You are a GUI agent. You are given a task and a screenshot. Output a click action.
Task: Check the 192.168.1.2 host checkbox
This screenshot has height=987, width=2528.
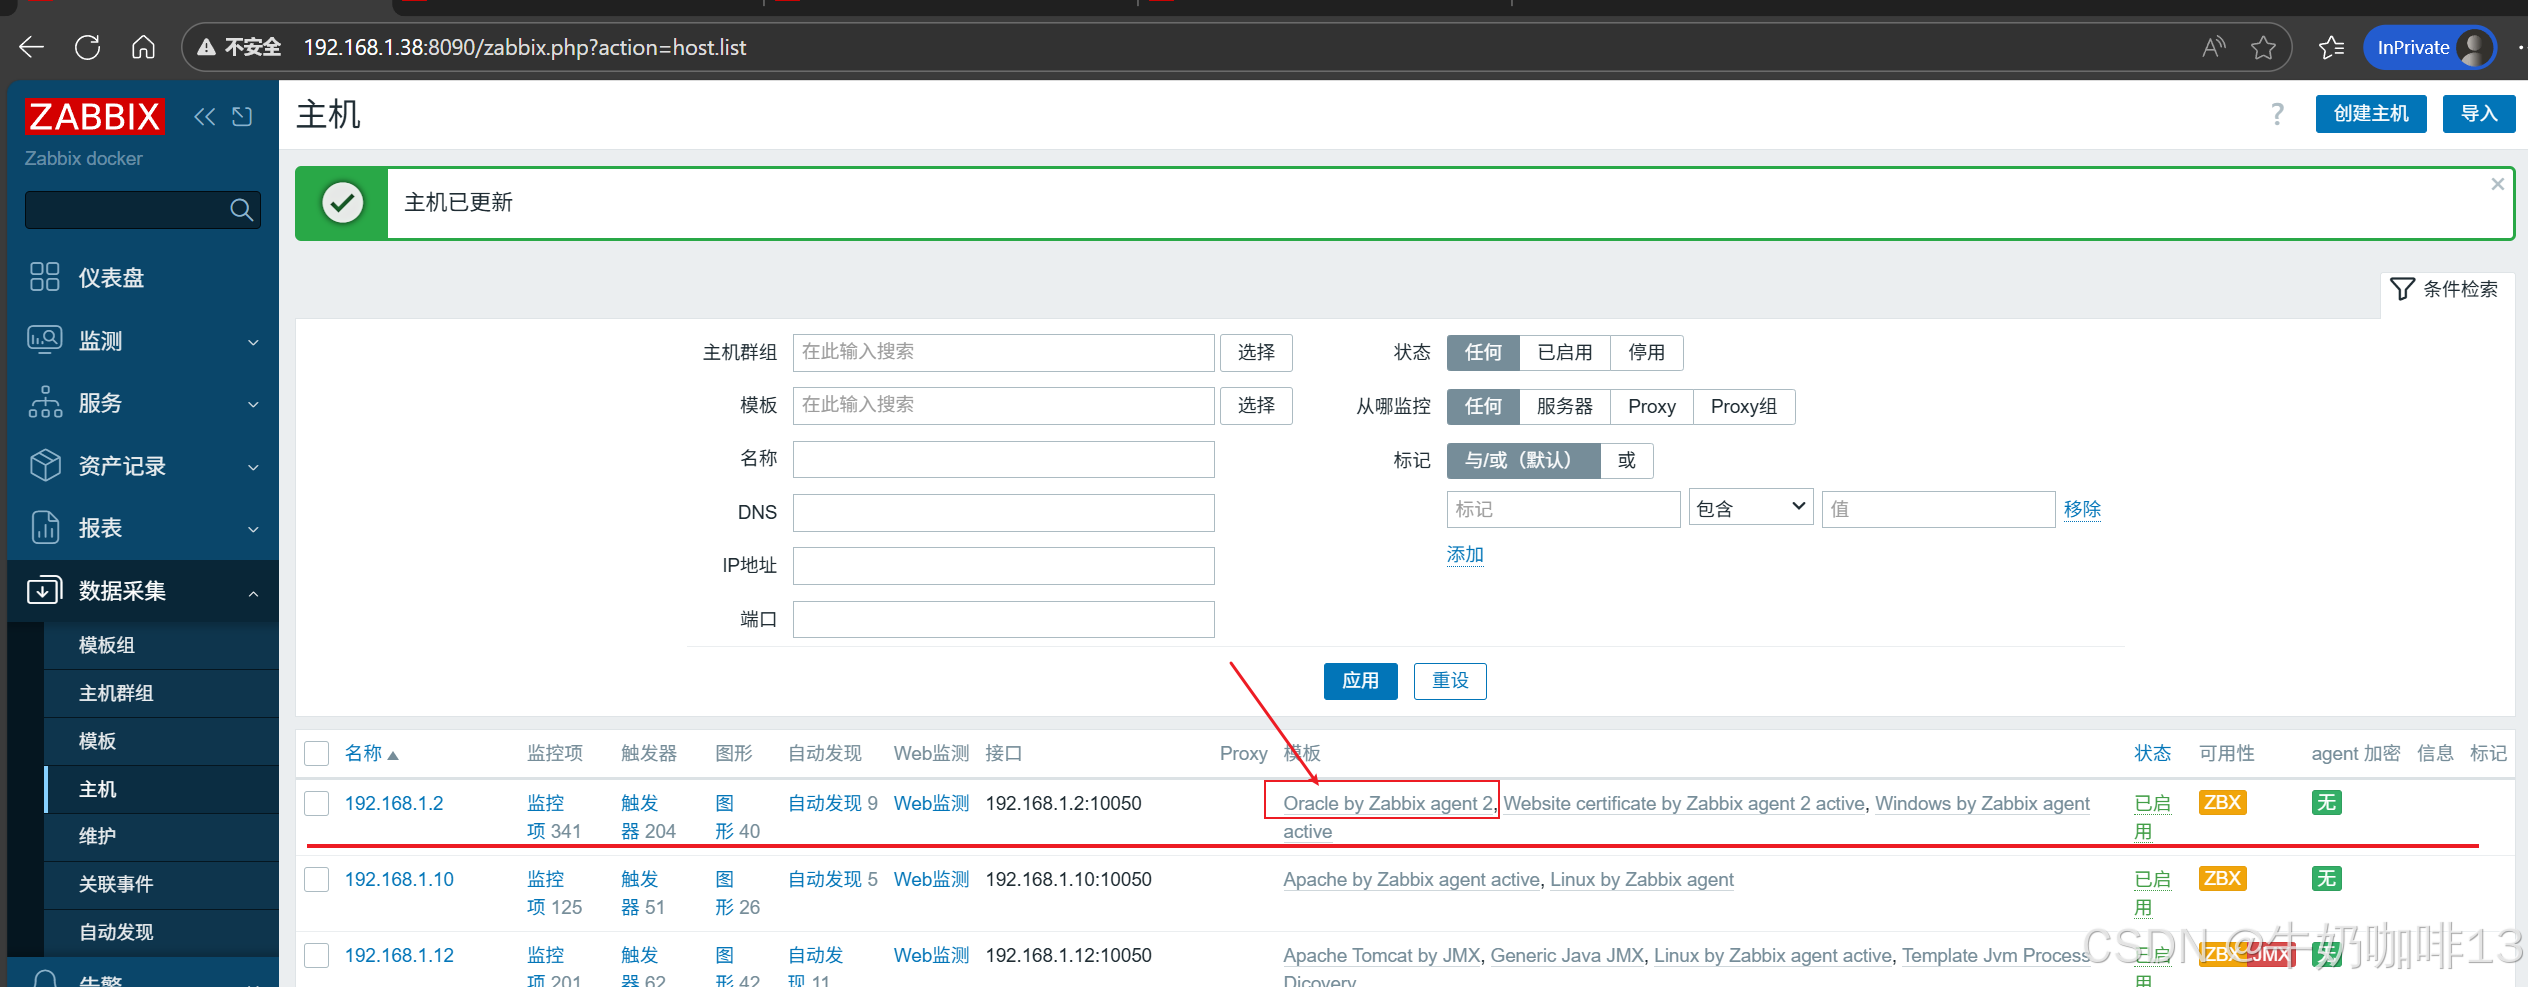click(x=317, y=803)
